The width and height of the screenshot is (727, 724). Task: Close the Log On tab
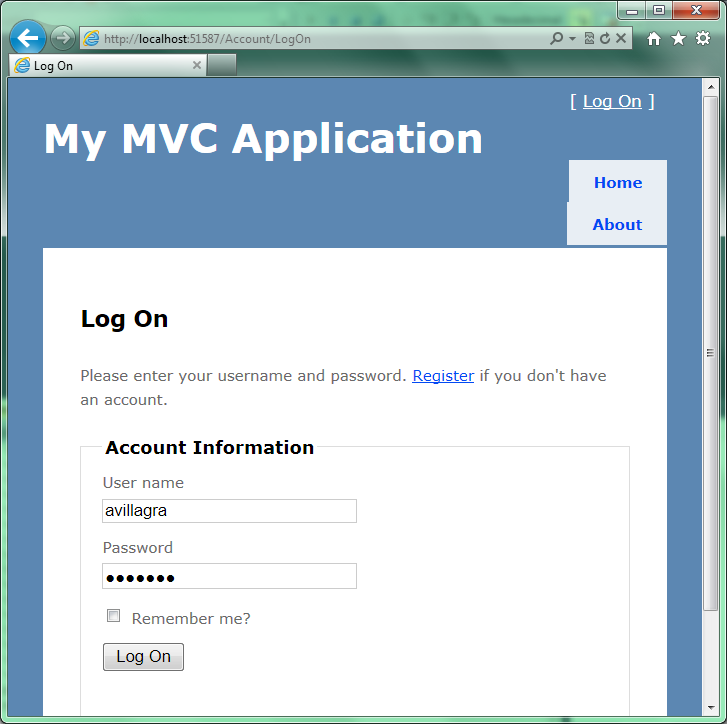pyautogui.click(x=197, y=65)
